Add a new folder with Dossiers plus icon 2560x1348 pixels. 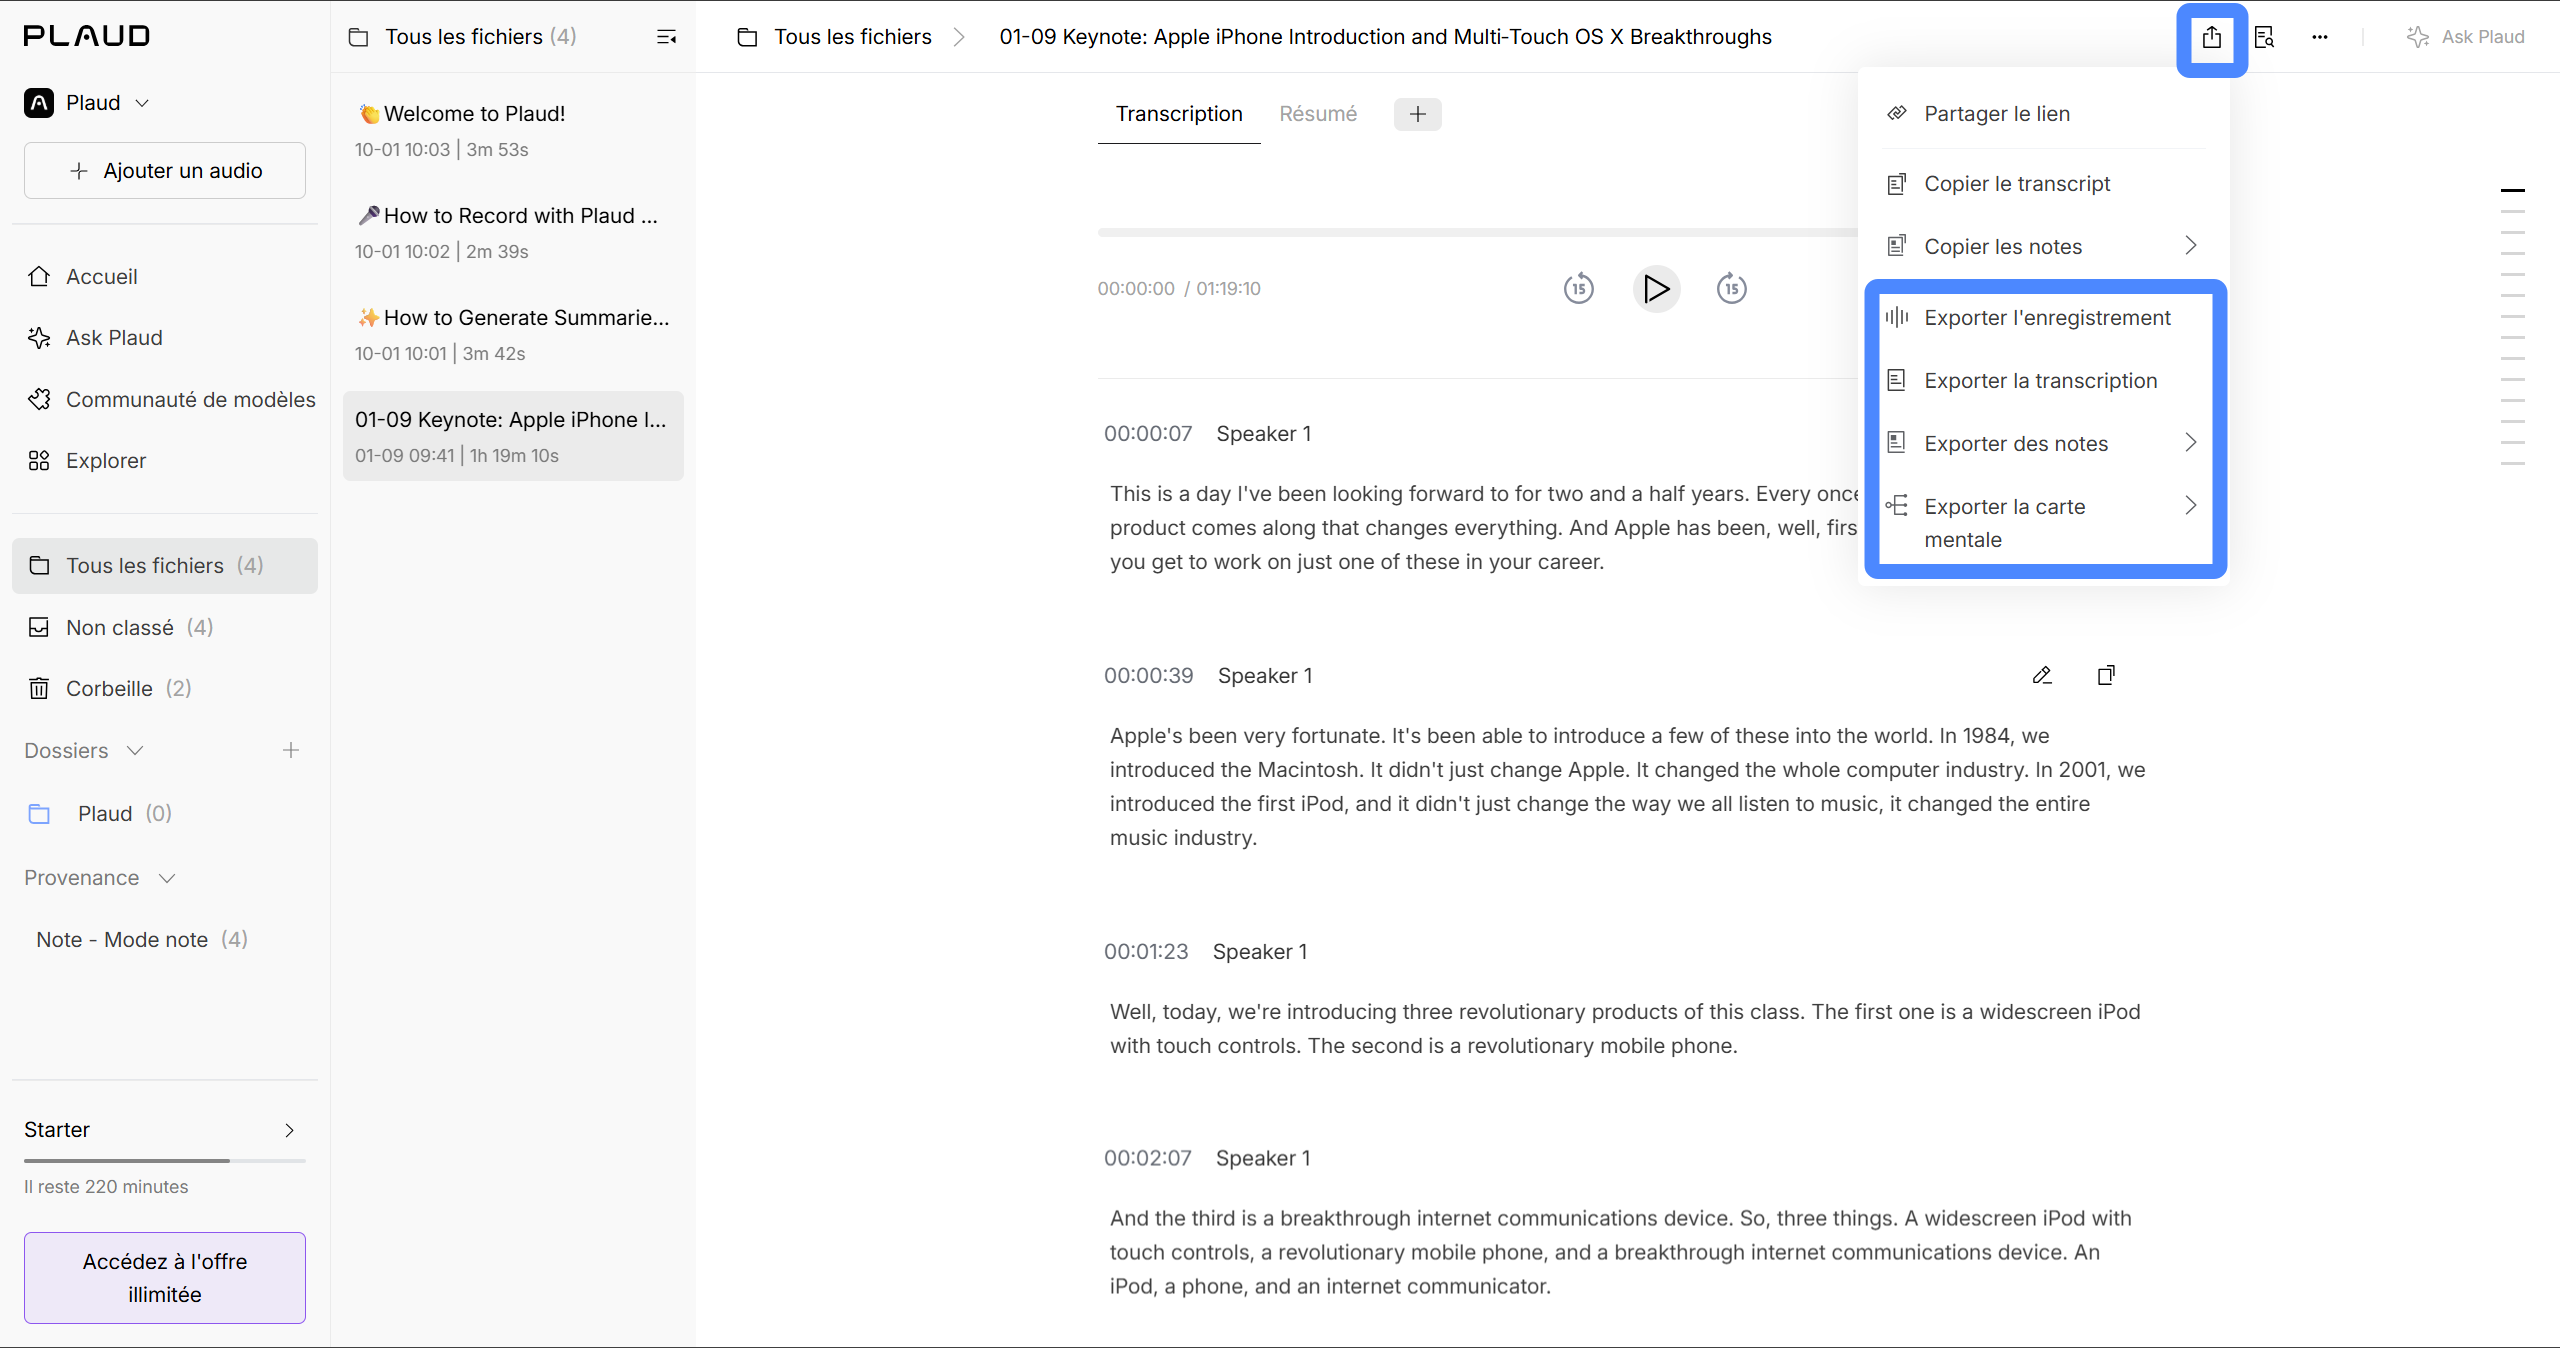point(291,750)
